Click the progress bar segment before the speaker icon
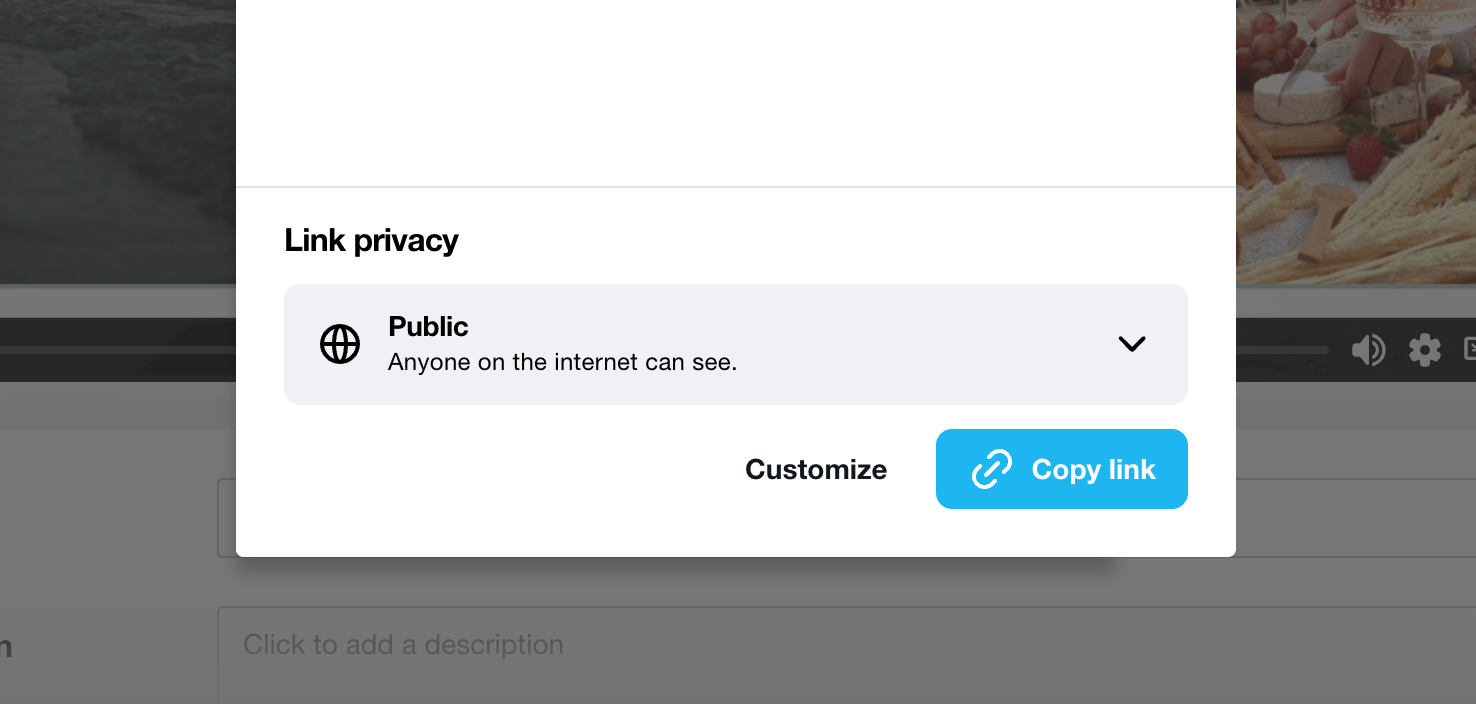The image size is (1476, 704). (1282, 350)
